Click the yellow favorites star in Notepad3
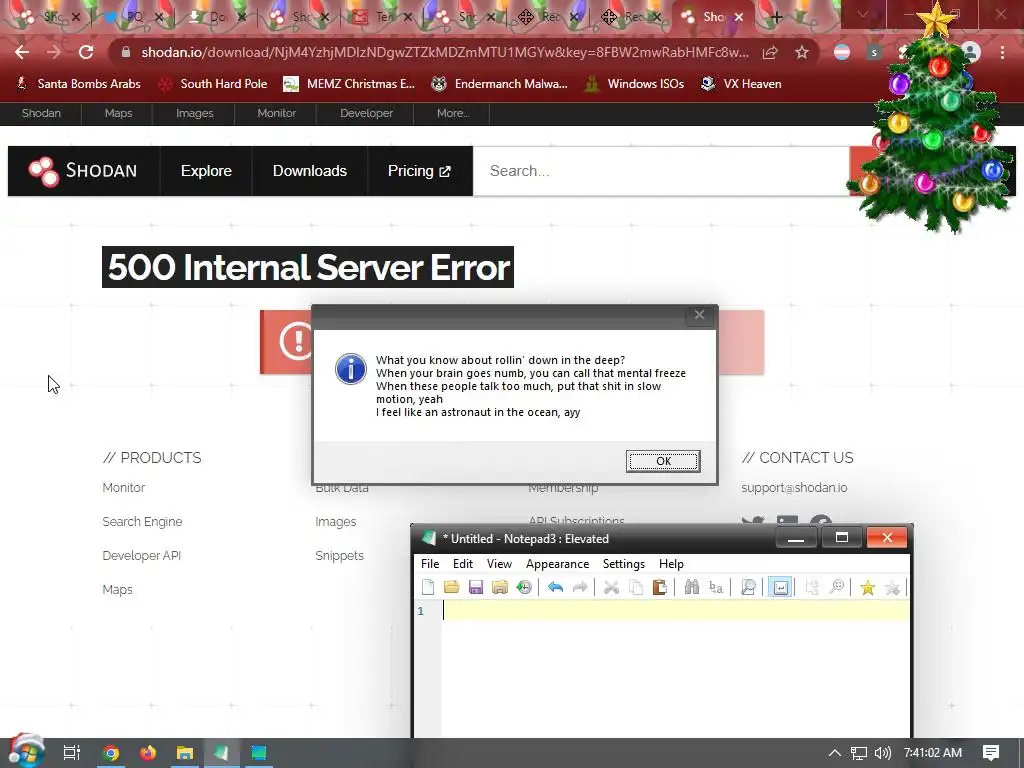 point(867,587)
